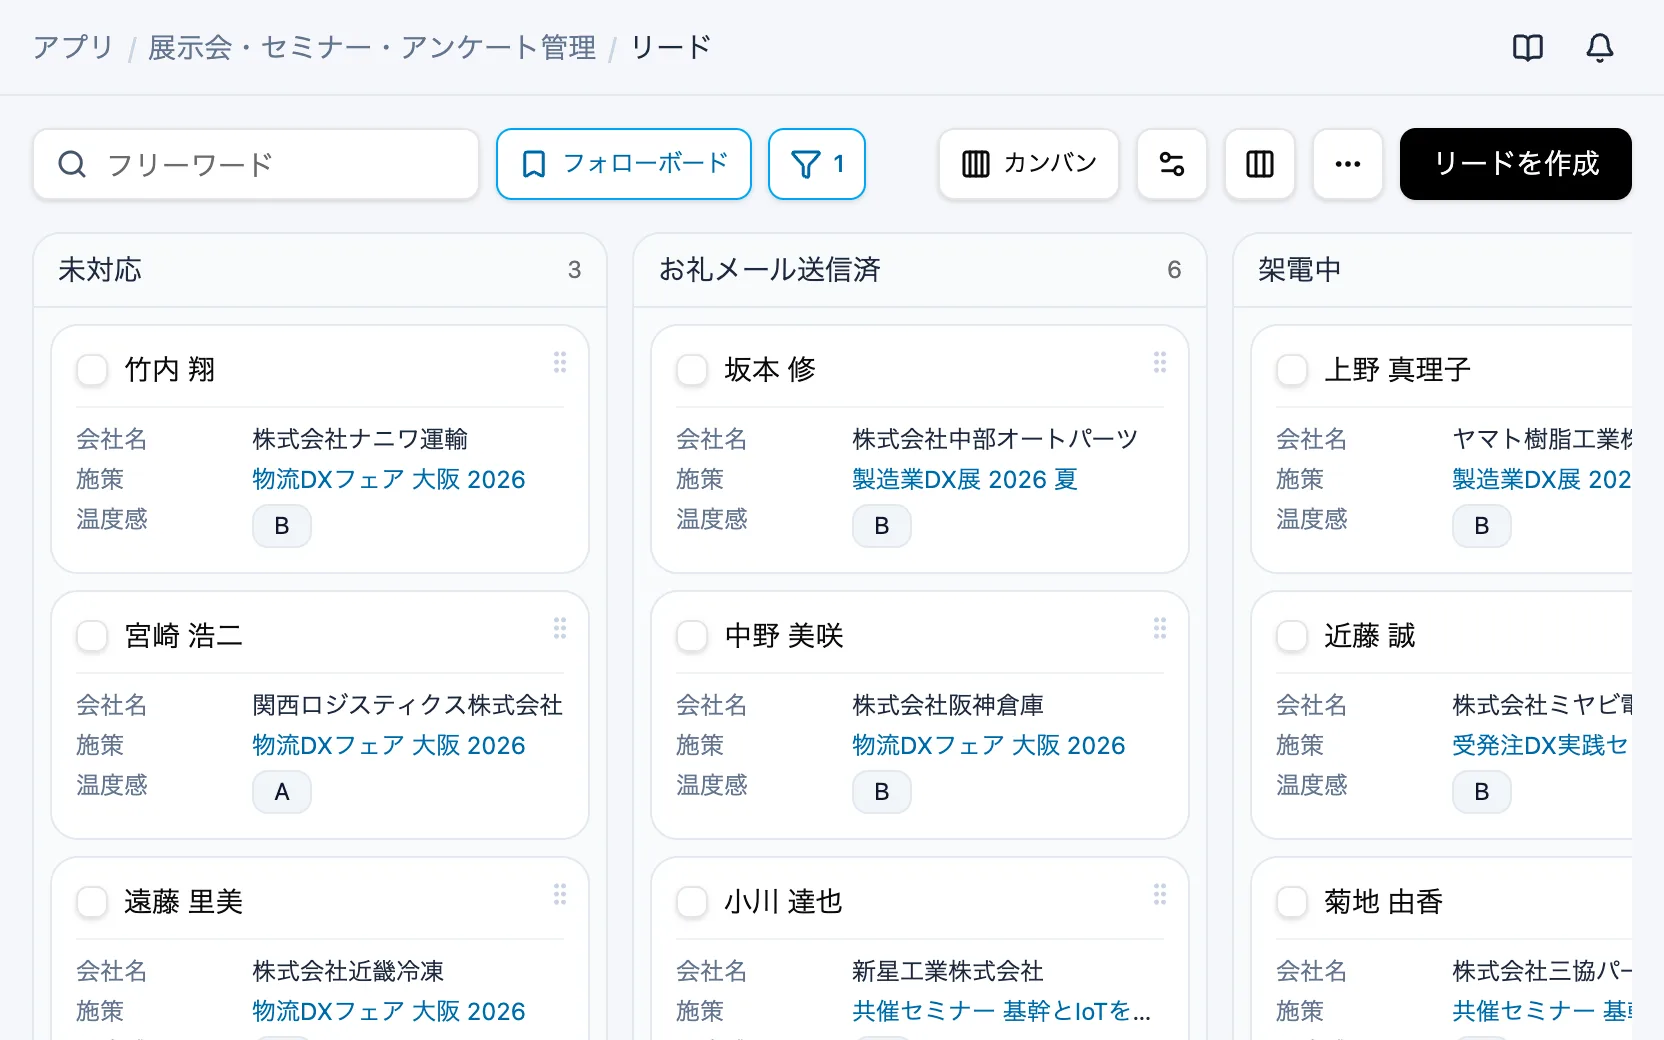Go to アプリ in the breadcrumb
This screenshot has height=1040, width=1664.
73,47
